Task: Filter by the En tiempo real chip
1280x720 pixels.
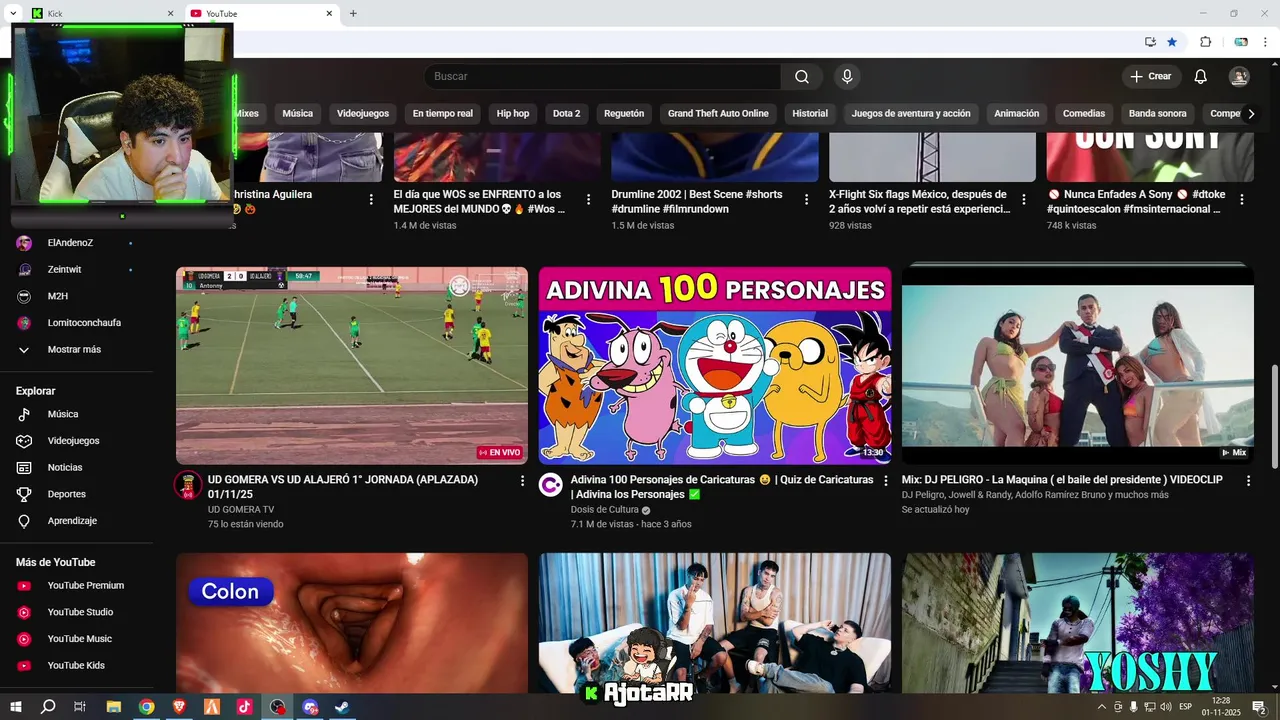Action: [443, 114]
